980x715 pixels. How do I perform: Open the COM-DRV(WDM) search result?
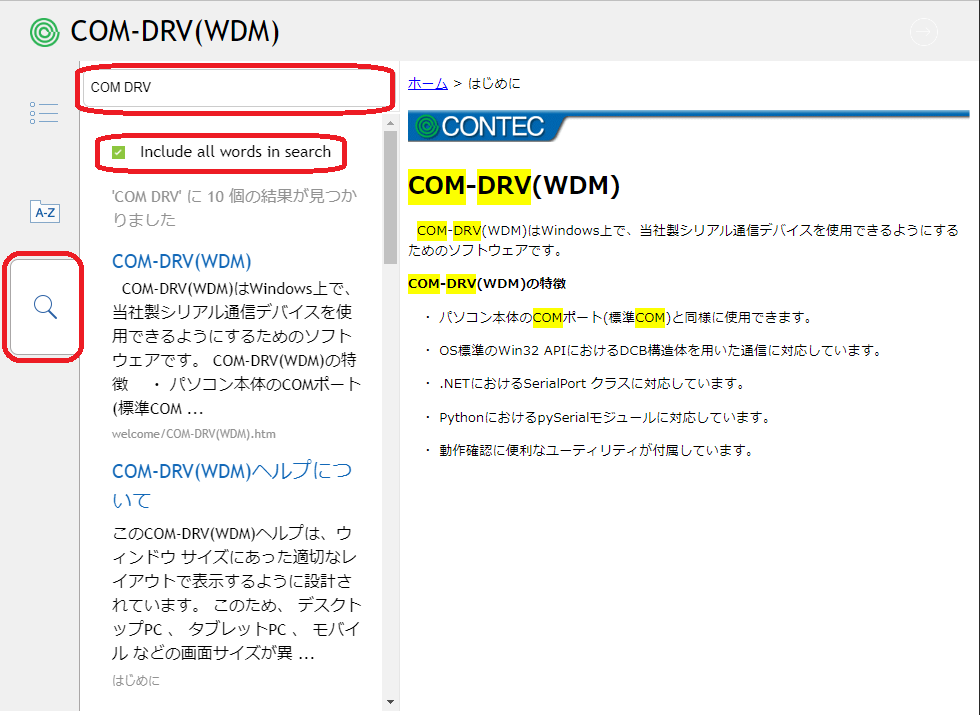pos(181,261)
